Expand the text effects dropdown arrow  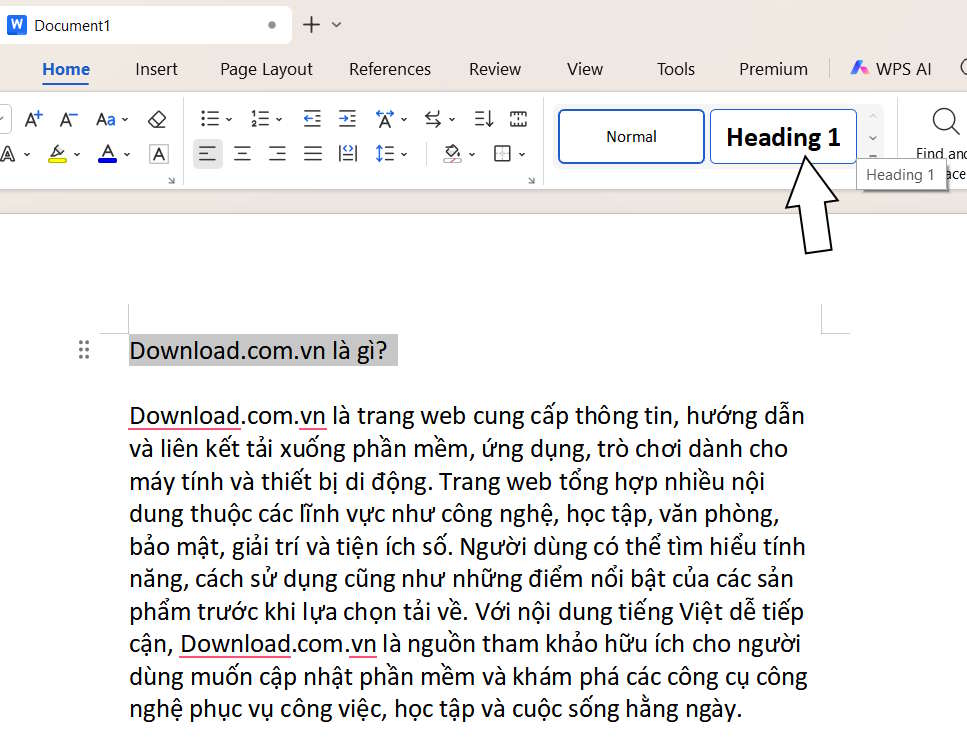(x=27, y=155)
